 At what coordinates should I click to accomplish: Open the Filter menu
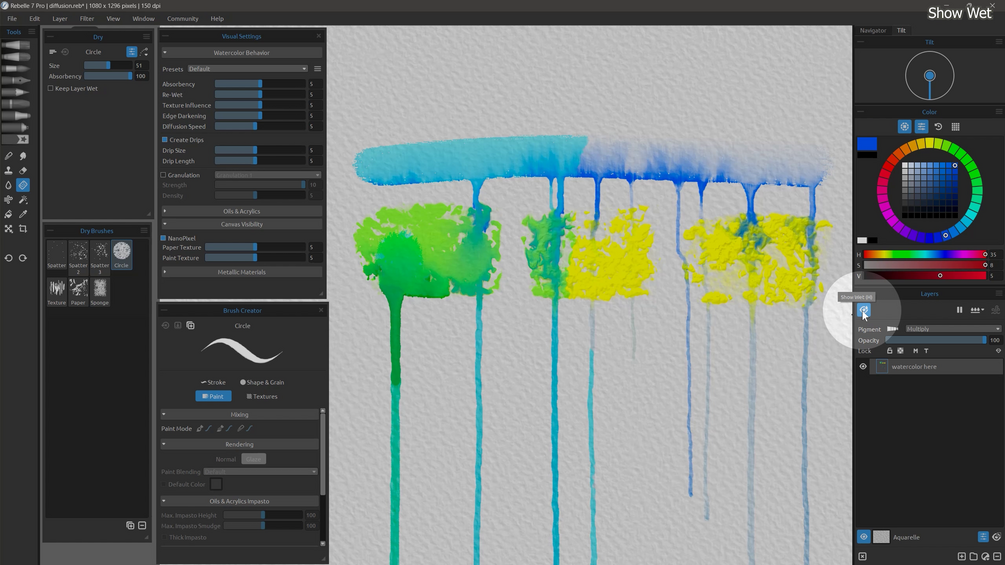[87, 19]
